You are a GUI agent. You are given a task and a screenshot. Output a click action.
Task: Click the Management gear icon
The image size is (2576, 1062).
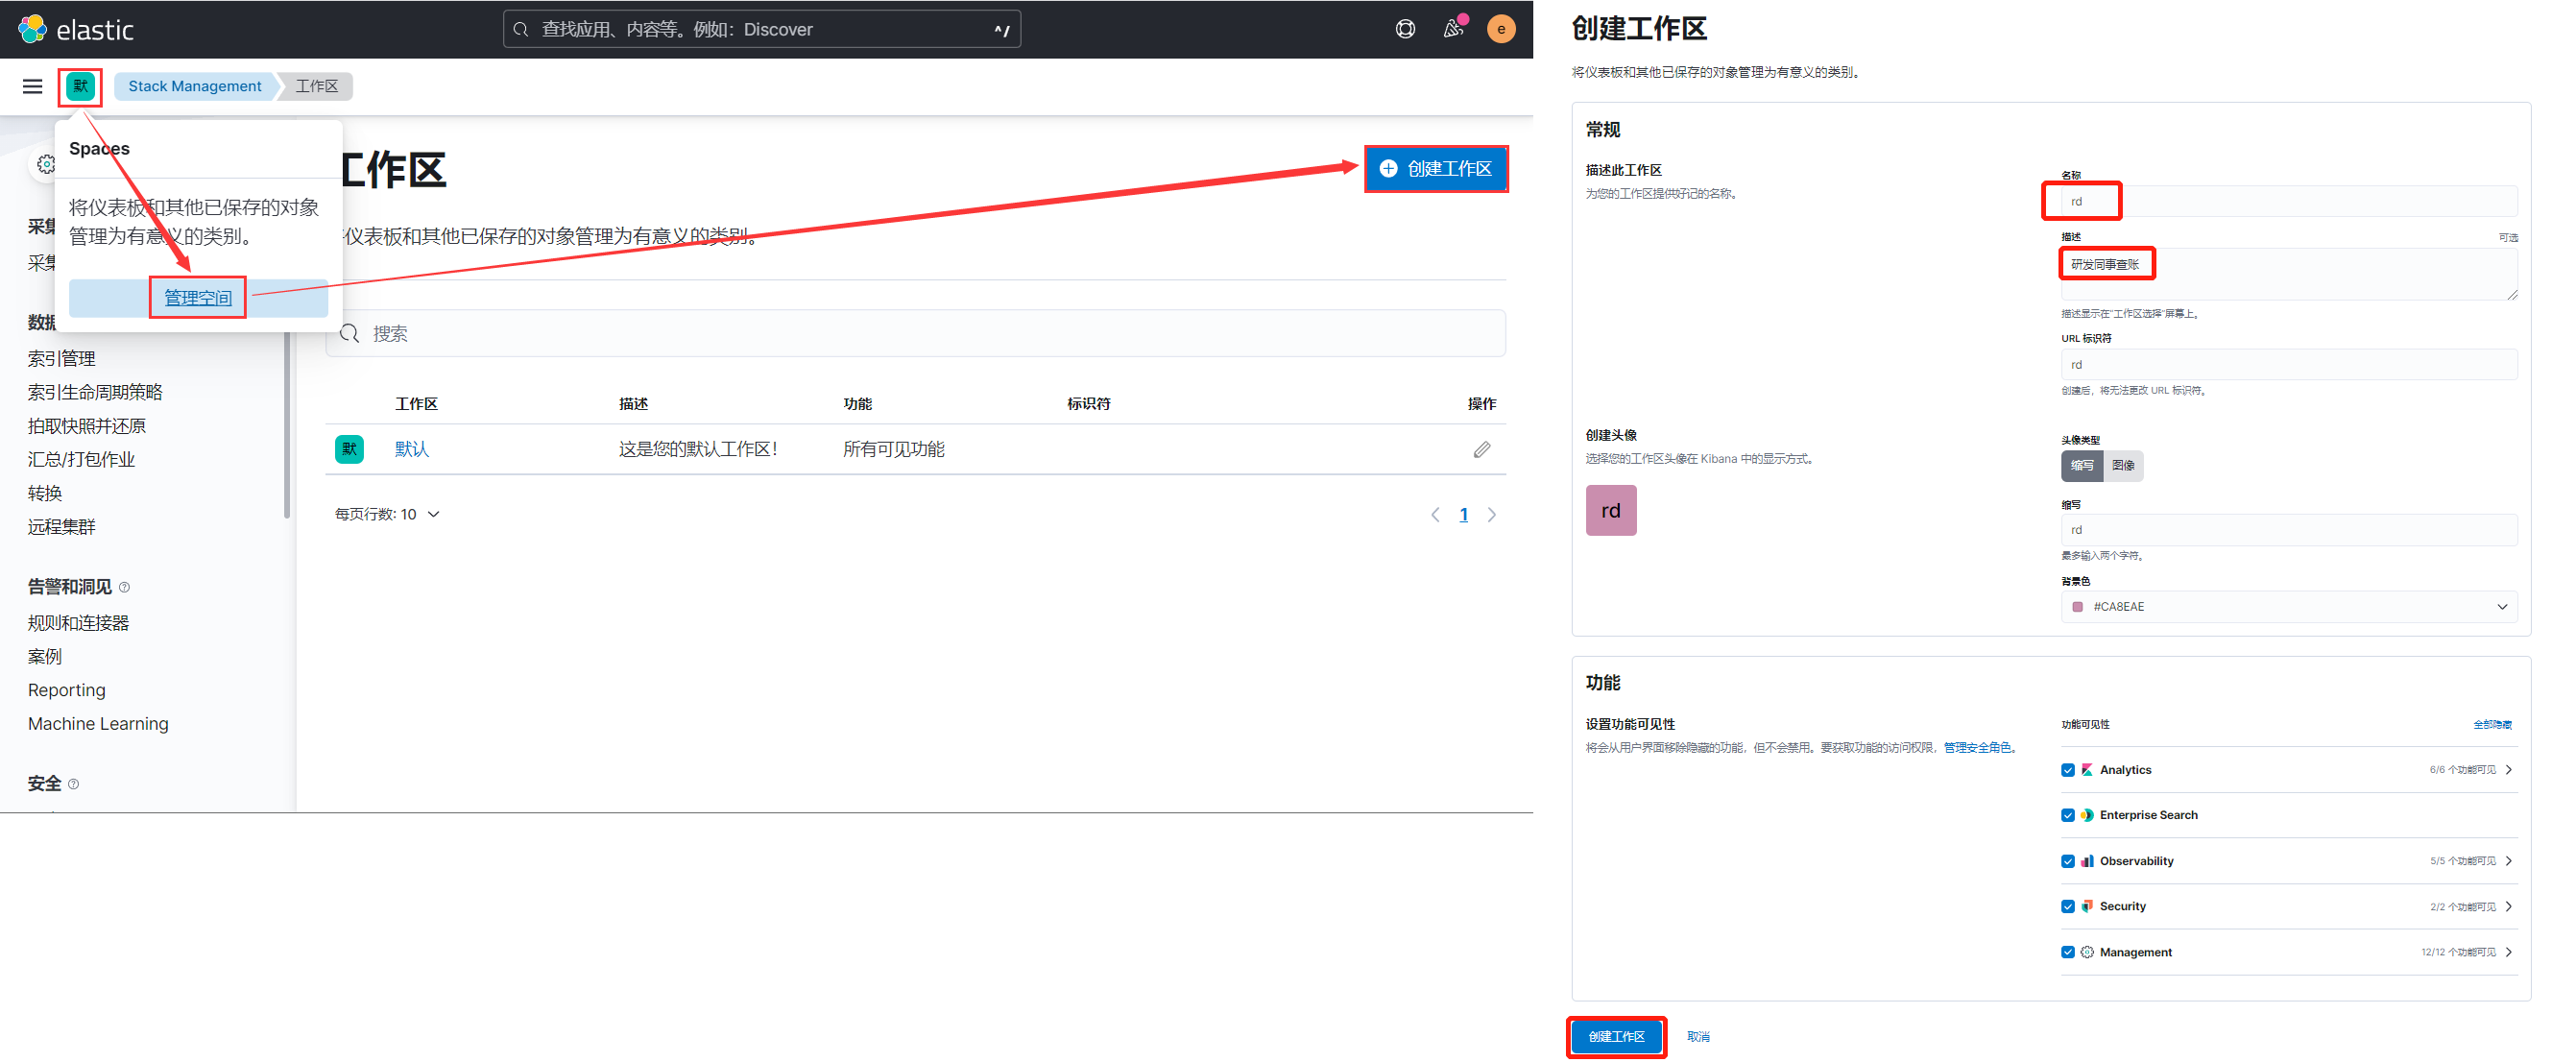coord(2087,952)
